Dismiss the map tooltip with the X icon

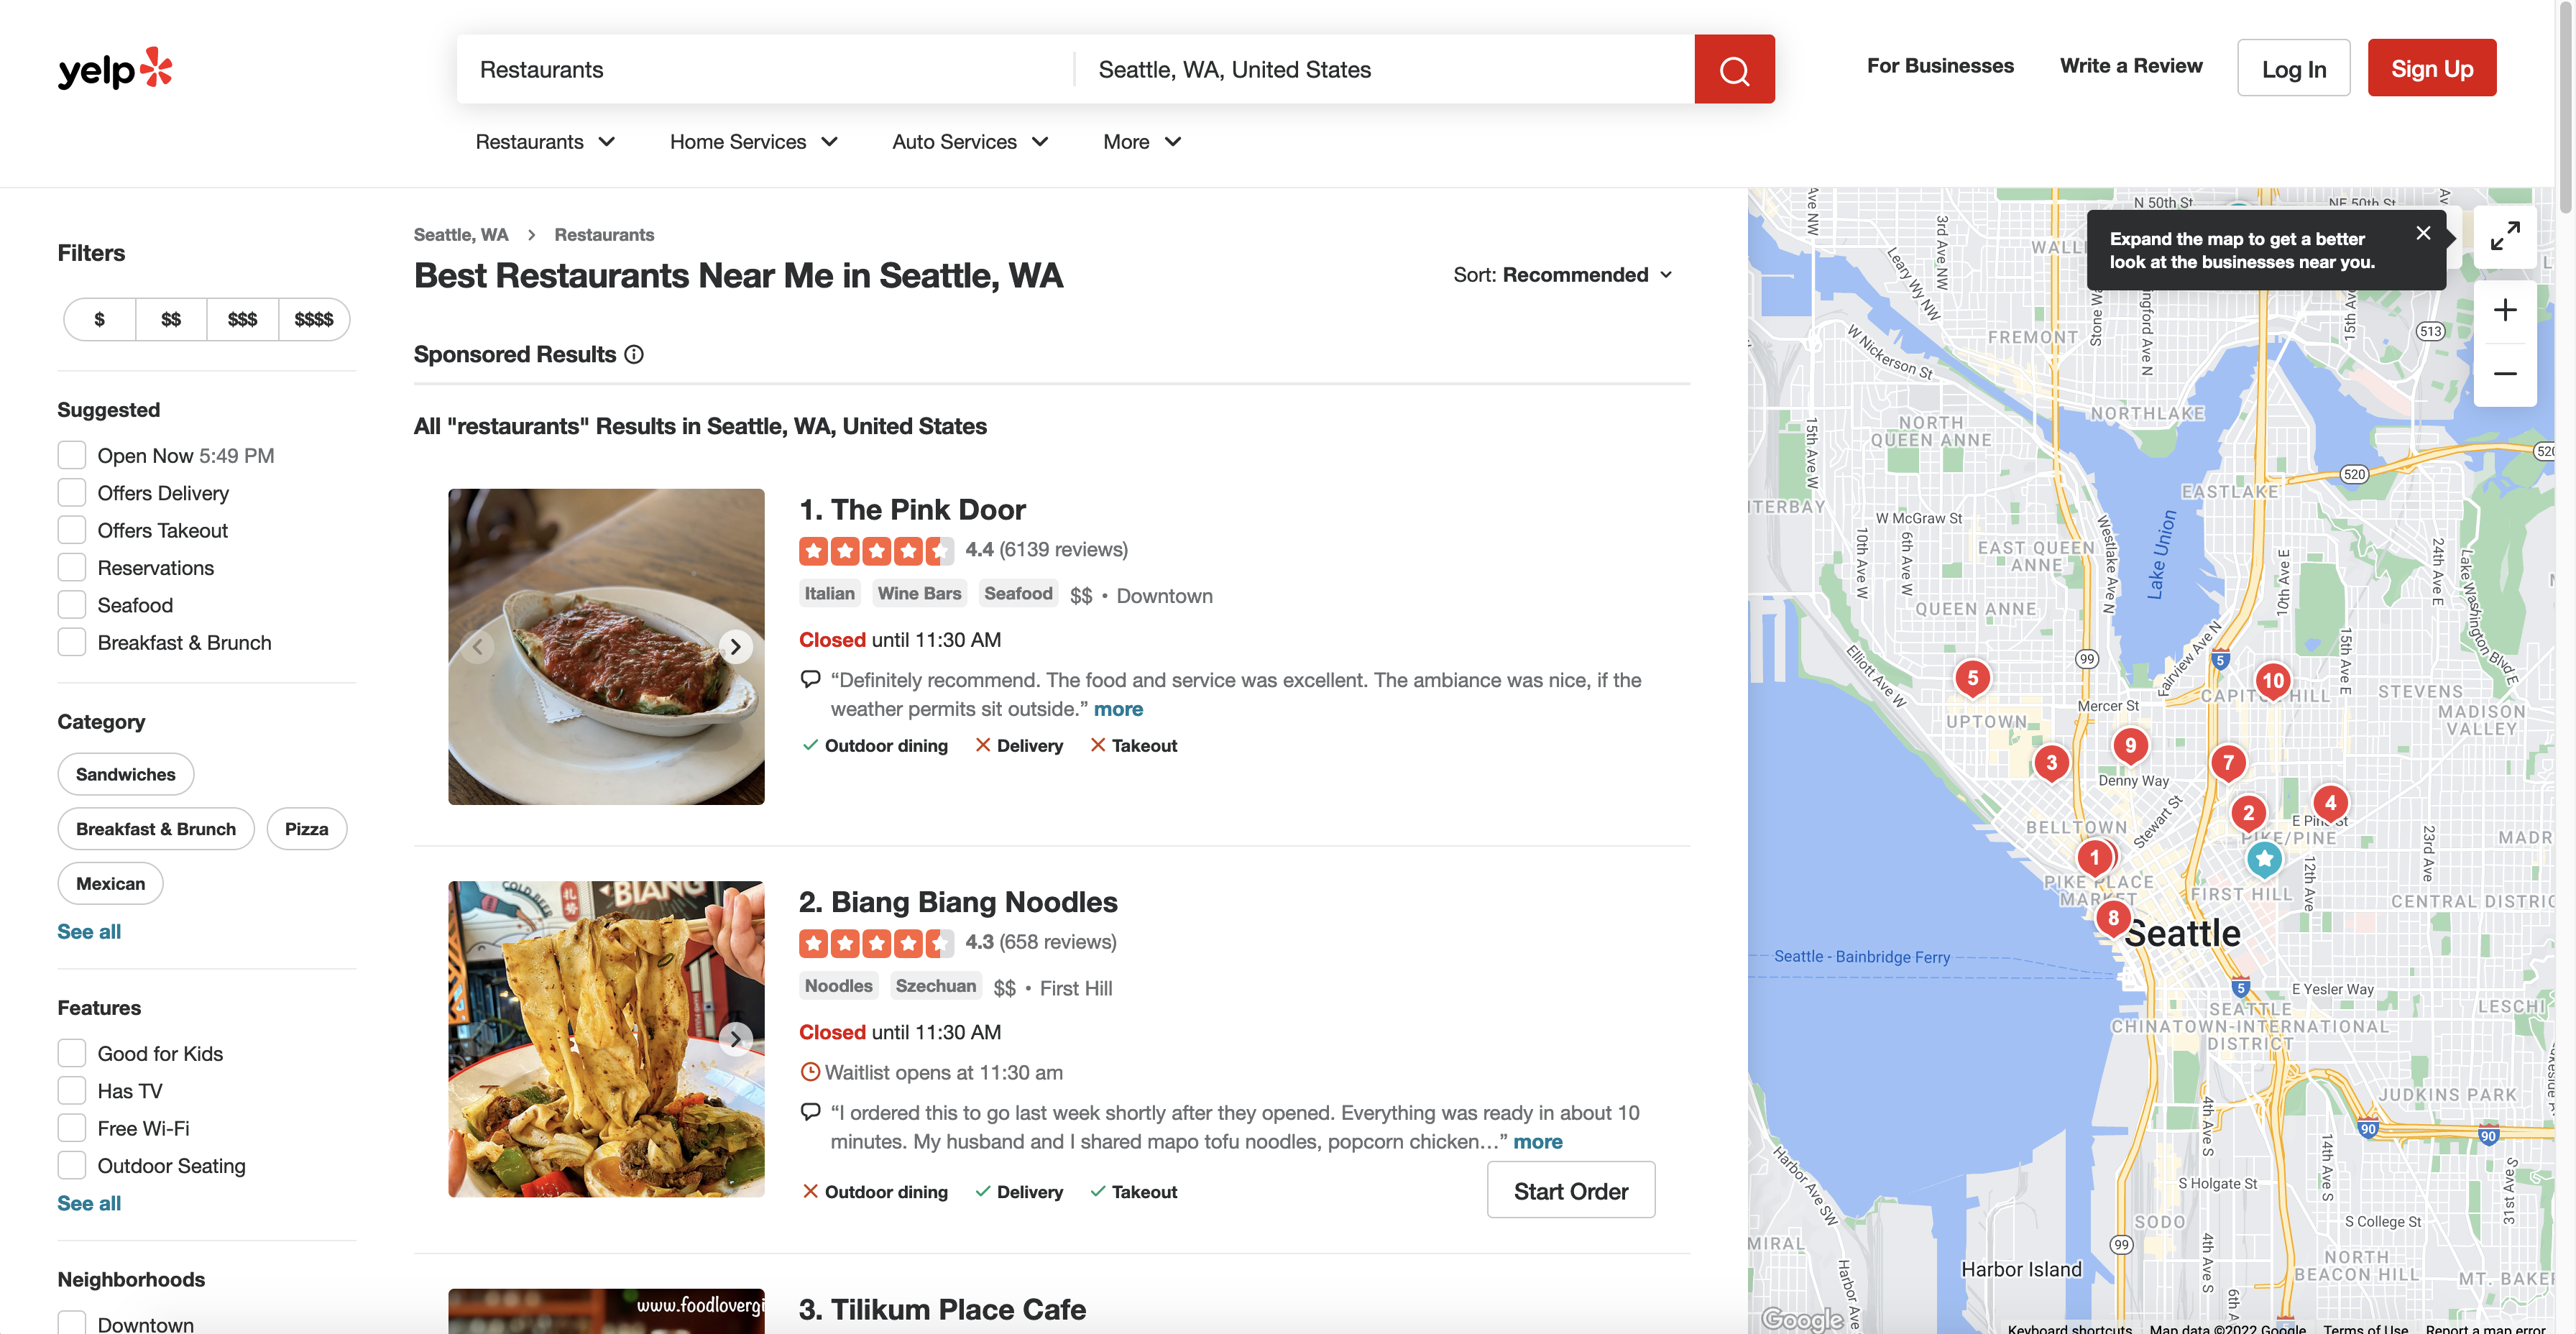2424,232
